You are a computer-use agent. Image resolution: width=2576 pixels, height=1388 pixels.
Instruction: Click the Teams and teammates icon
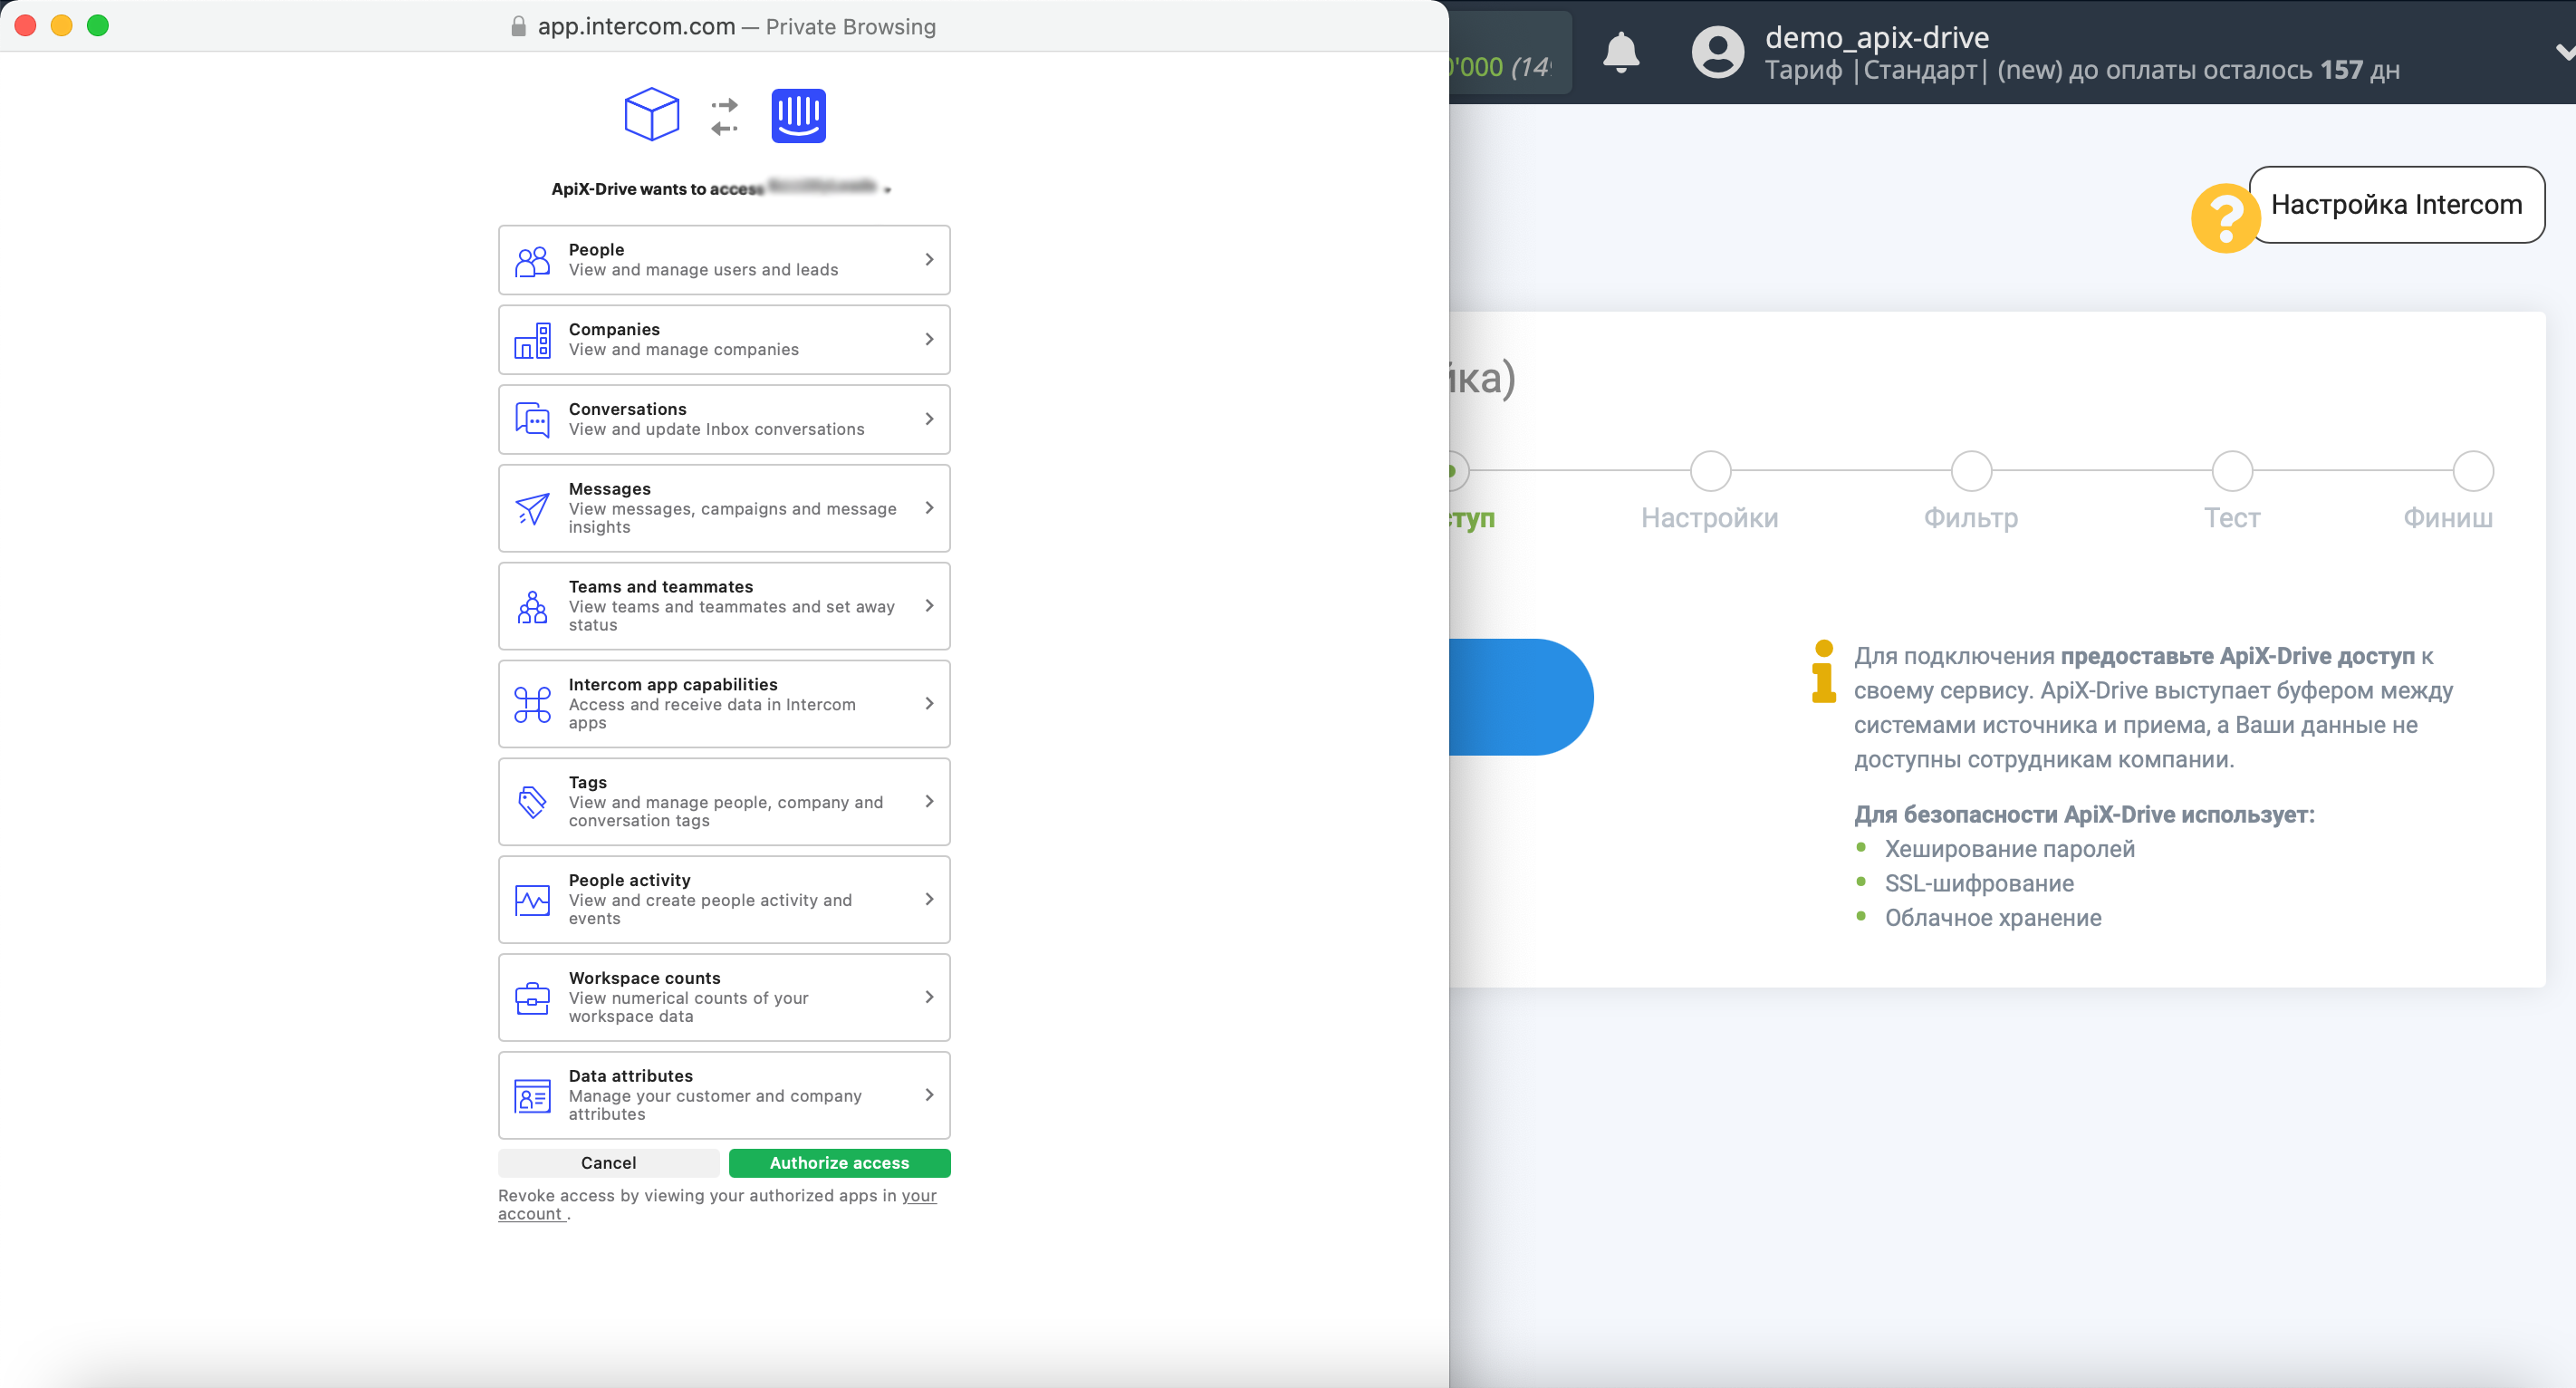click(x=533, y=605)
